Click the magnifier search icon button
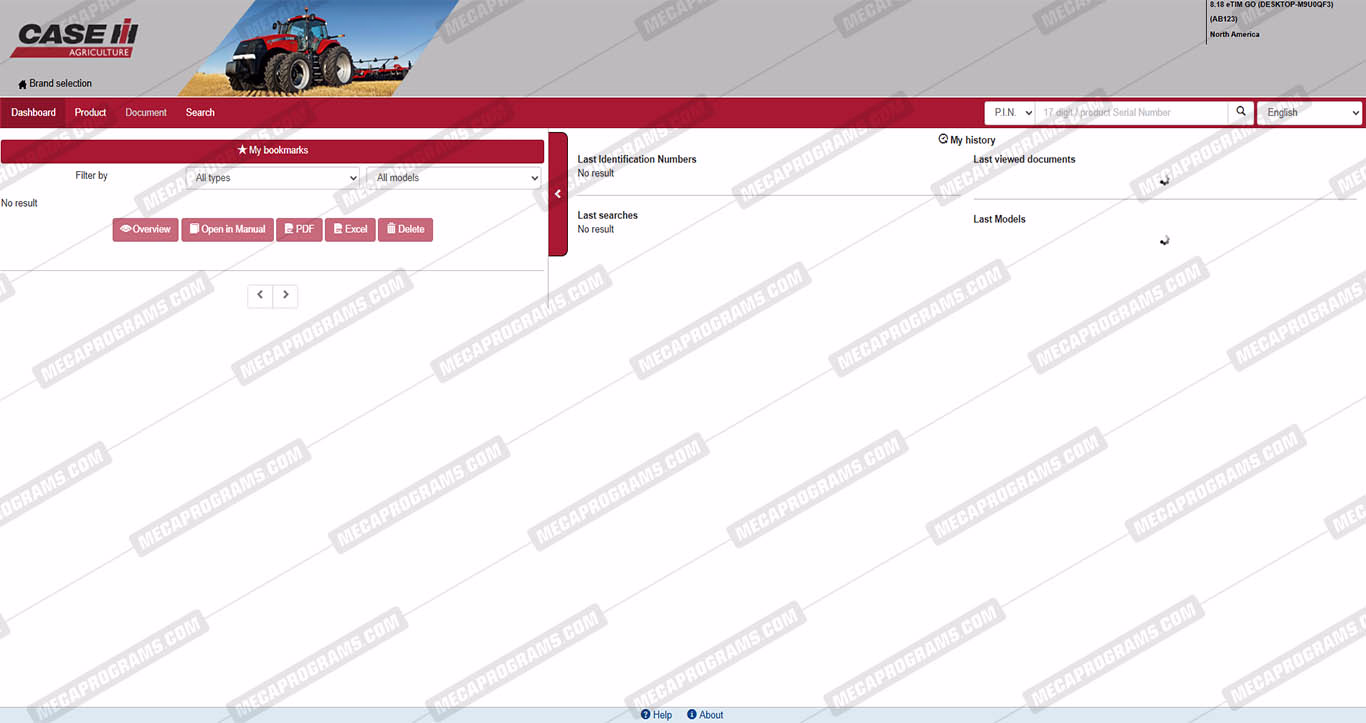This screenshot has height=723, width=1366. click(1241, 112)
